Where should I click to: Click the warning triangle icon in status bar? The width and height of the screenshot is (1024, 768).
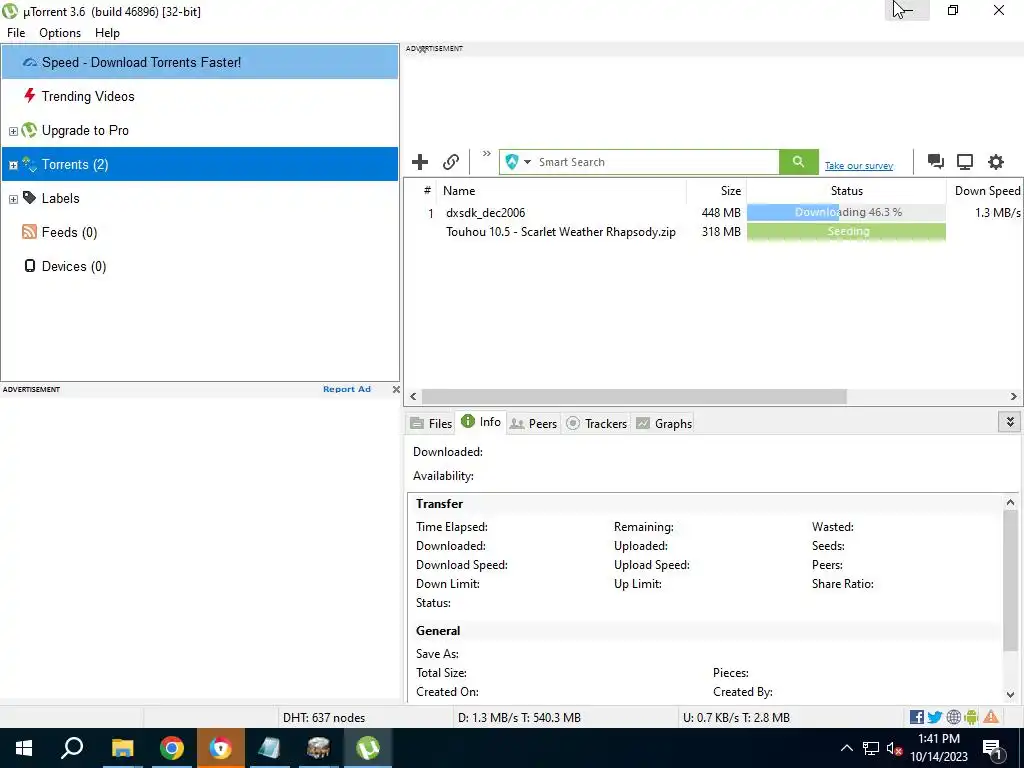[x=991, y=717]
